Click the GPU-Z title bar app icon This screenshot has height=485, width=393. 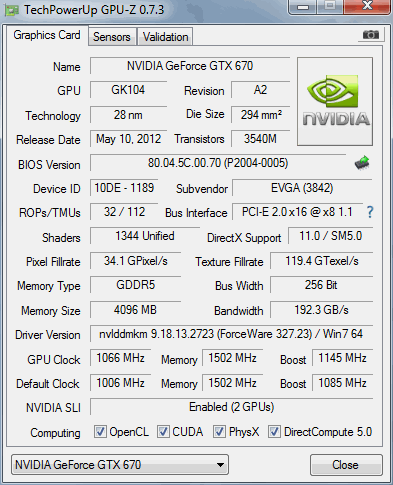click(x=12, y=10)
